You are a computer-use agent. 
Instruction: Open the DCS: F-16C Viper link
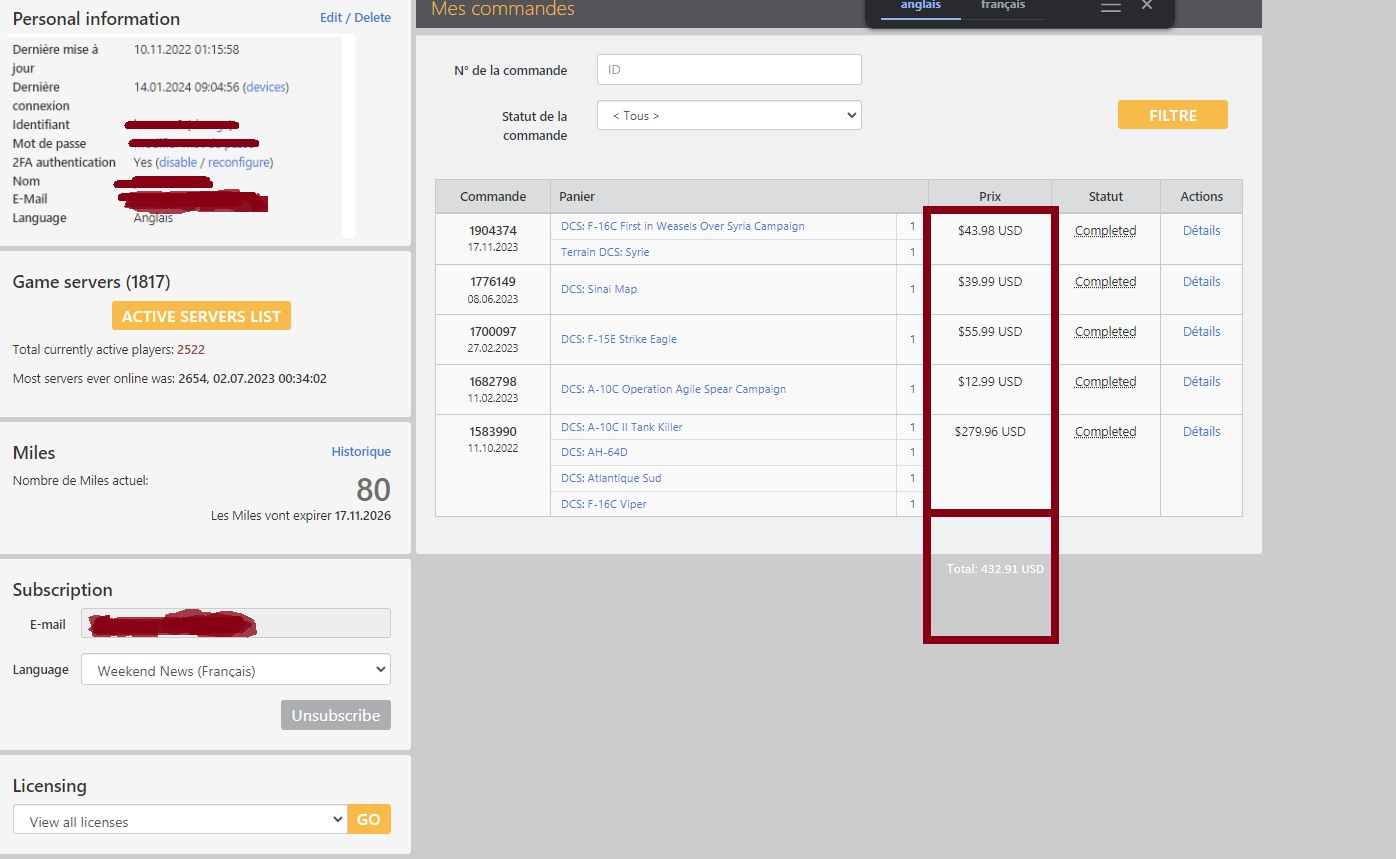[x=604, y=504]
